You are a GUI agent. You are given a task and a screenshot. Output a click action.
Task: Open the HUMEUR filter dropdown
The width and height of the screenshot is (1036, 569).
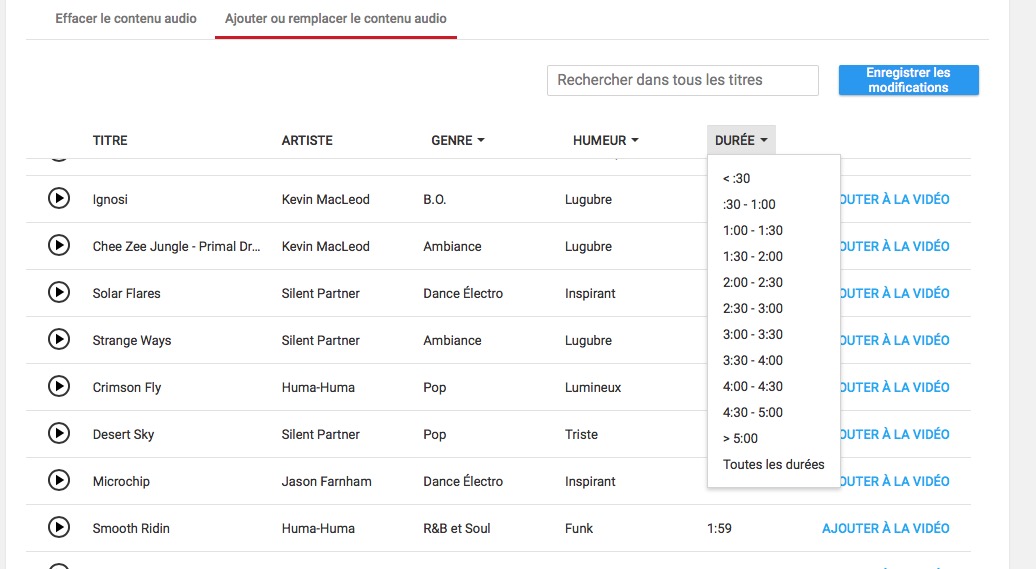pos(605,140)
